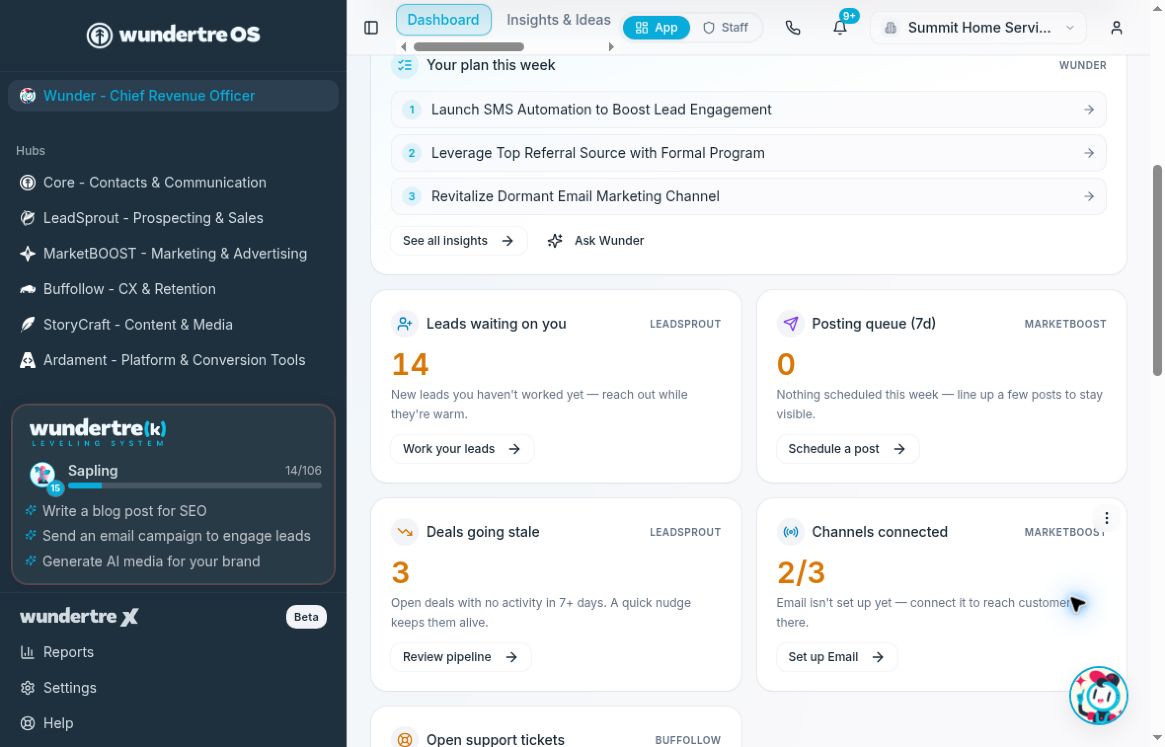1165x747 pixels.
Task: Click the Help lifebuoy icon
Action: coord(27,722)
